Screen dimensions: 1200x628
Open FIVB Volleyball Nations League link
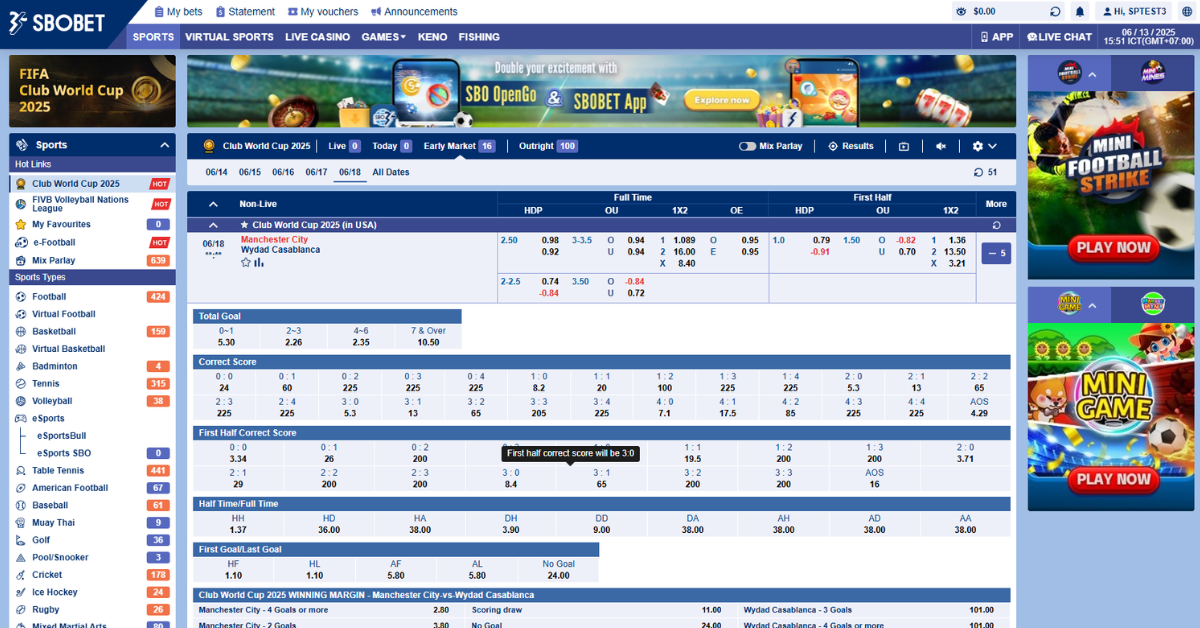point(80,204)
